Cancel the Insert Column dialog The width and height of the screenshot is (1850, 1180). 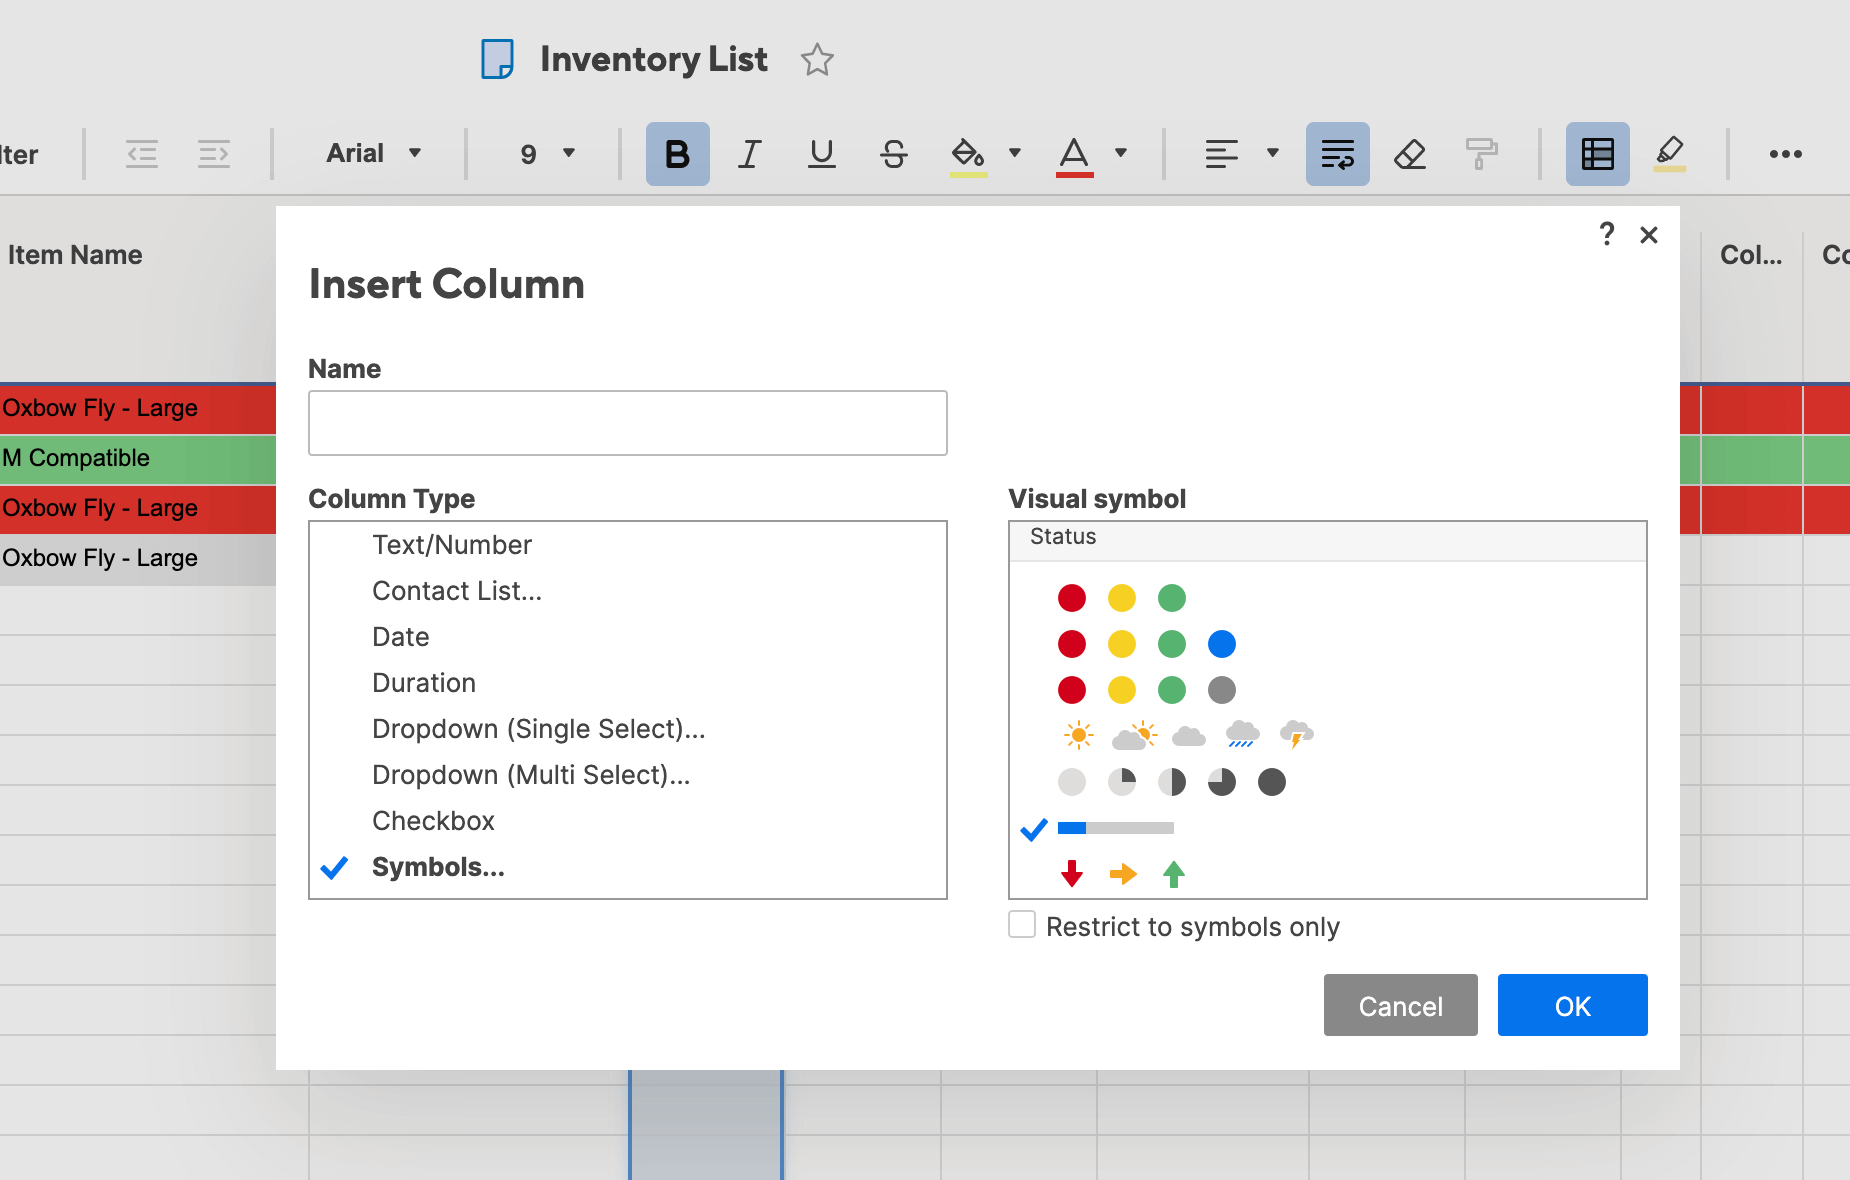point(1400,1005)
